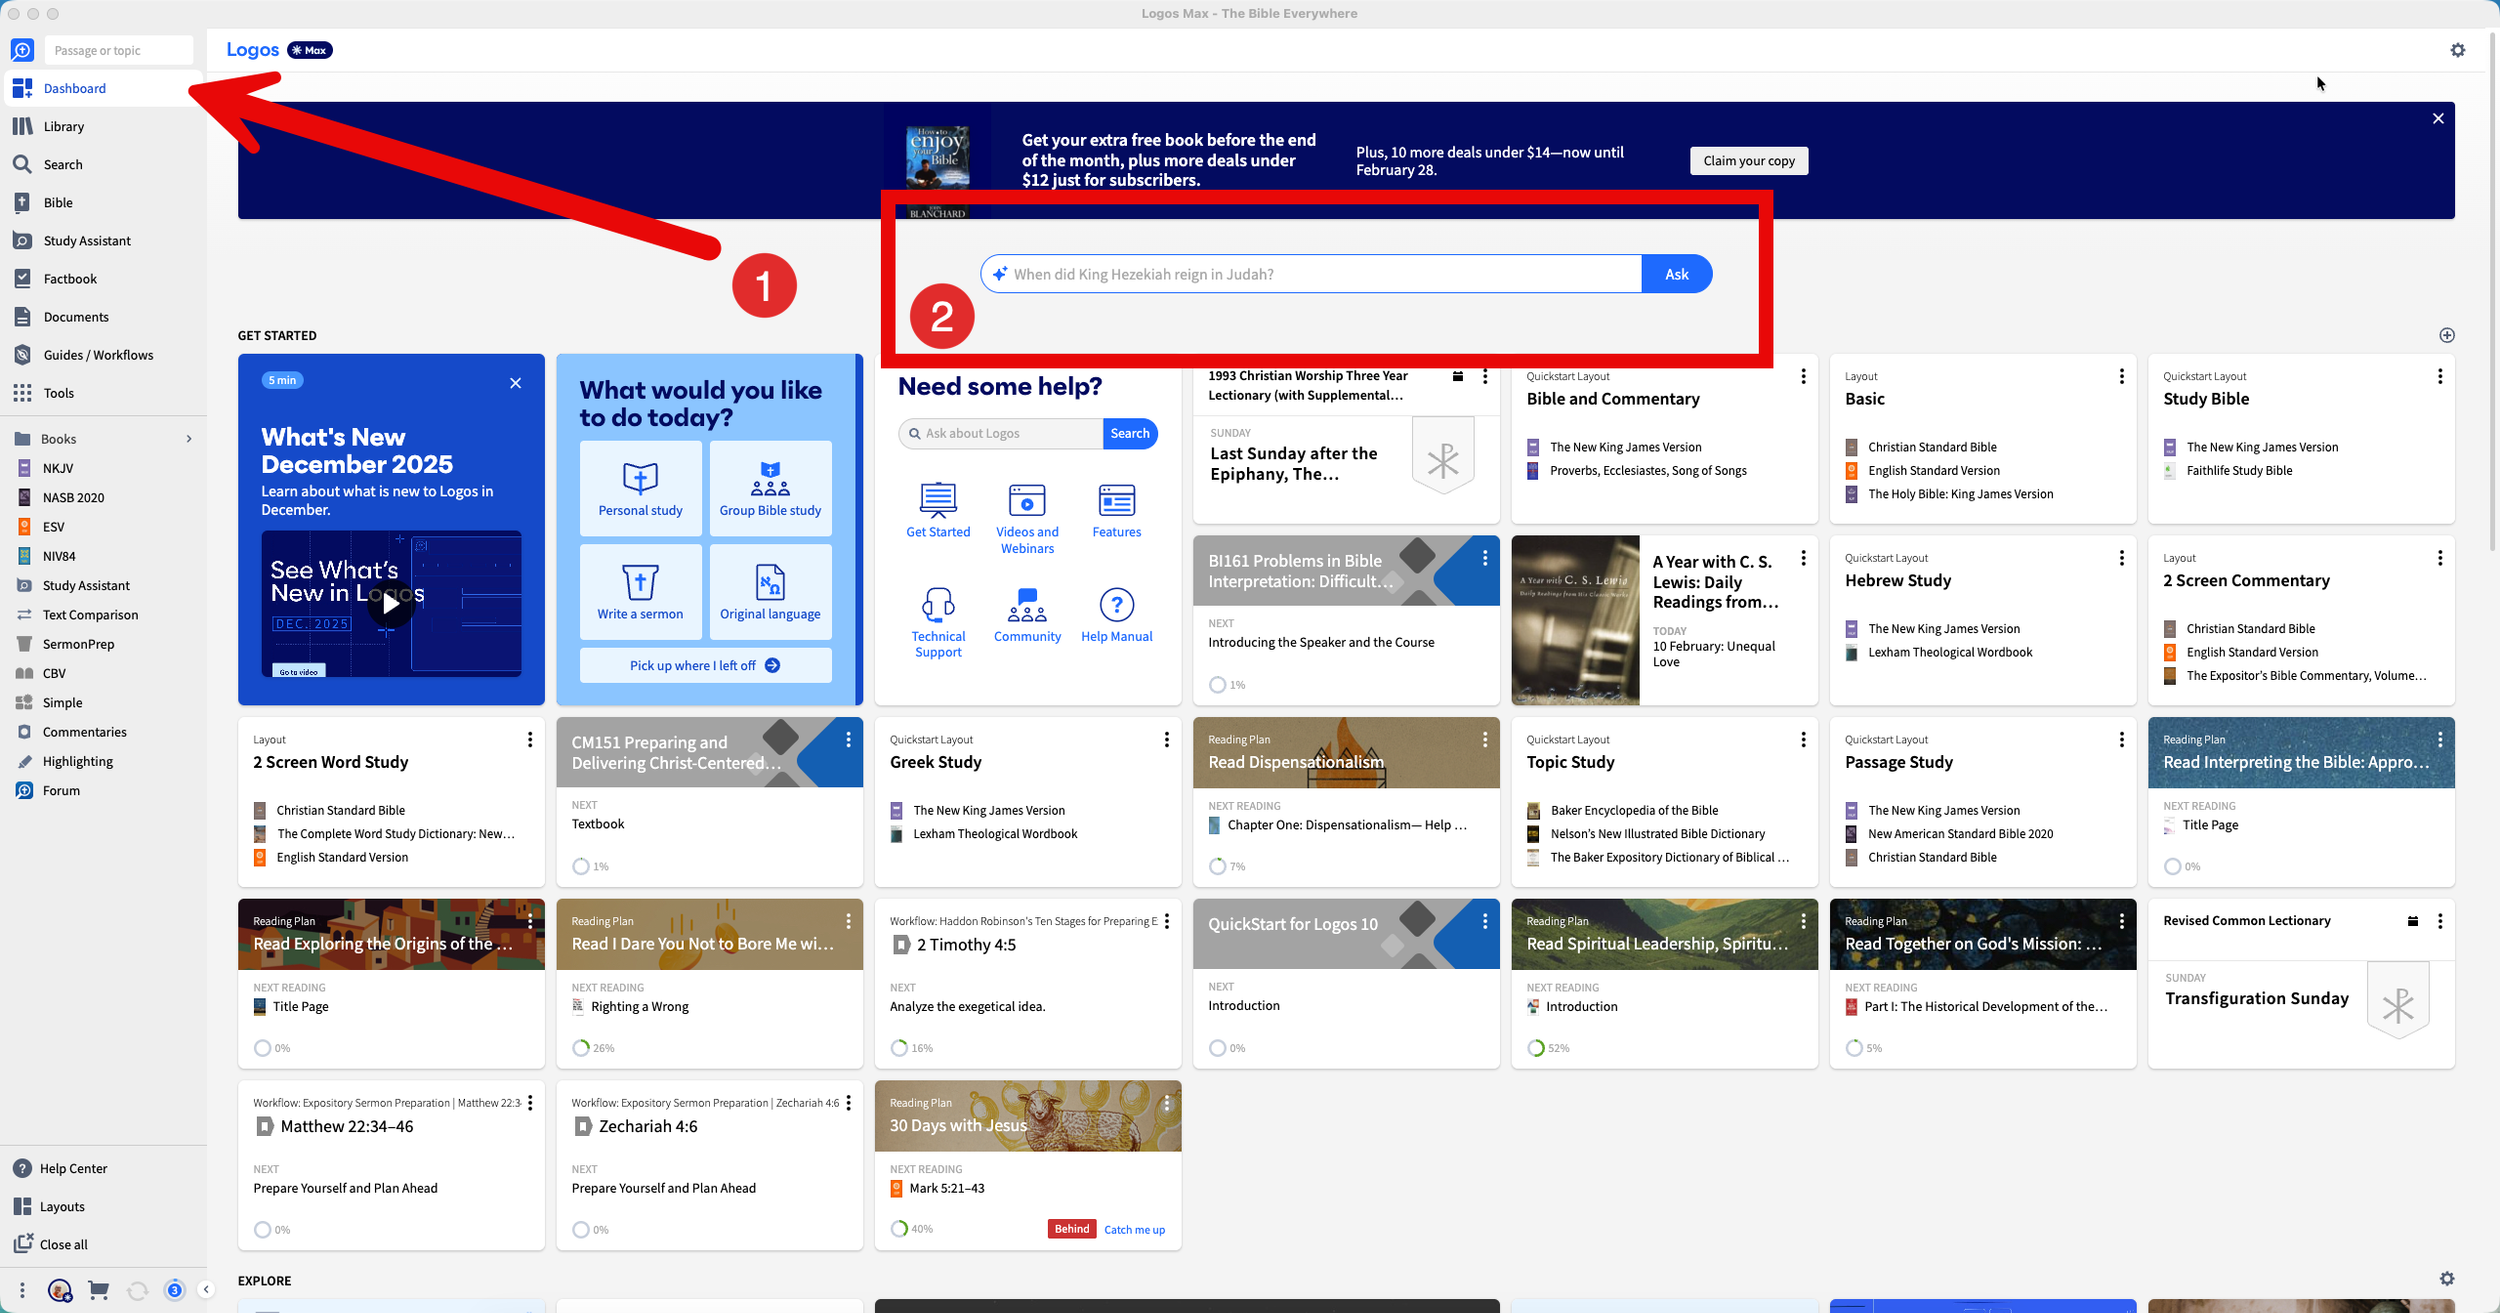This screenshot has width=2500, height=1313.
Task: Click the Catch me up link
Action: point(1134,1229)
